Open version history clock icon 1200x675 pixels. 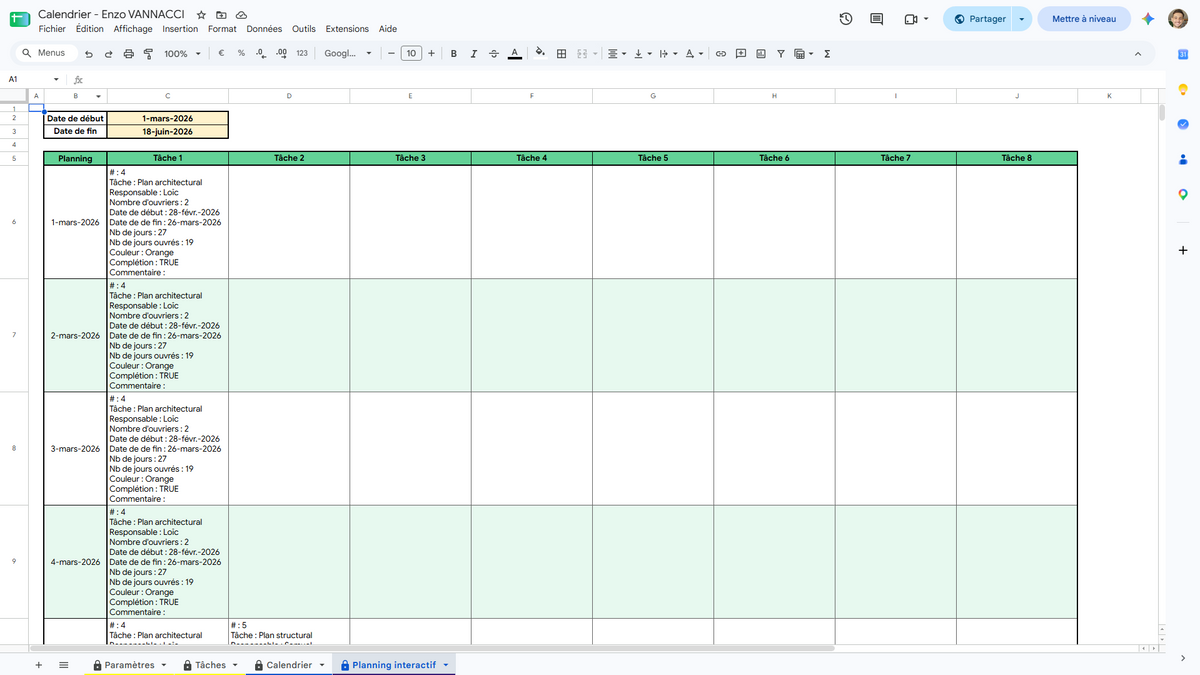tap(846, 19)
